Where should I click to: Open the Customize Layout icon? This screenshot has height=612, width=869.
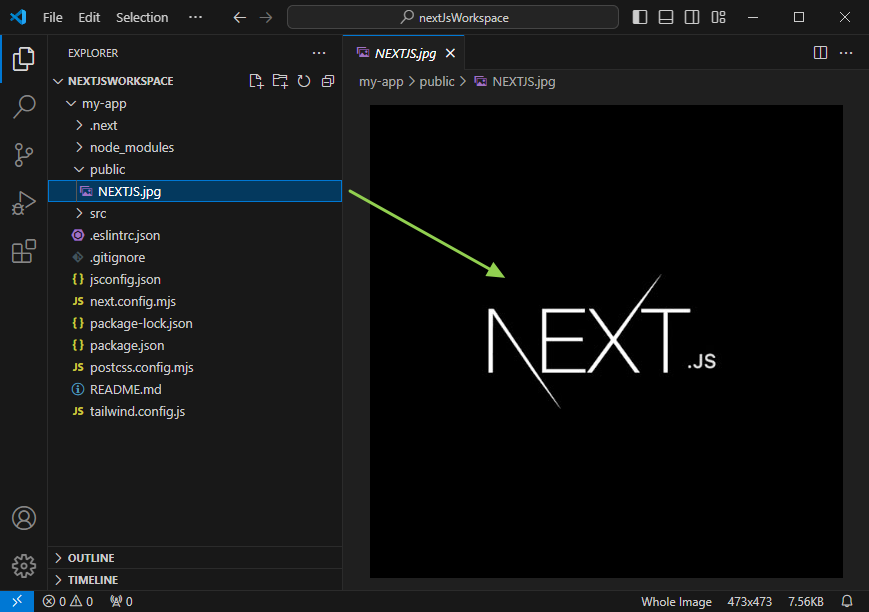pos(718,17)
